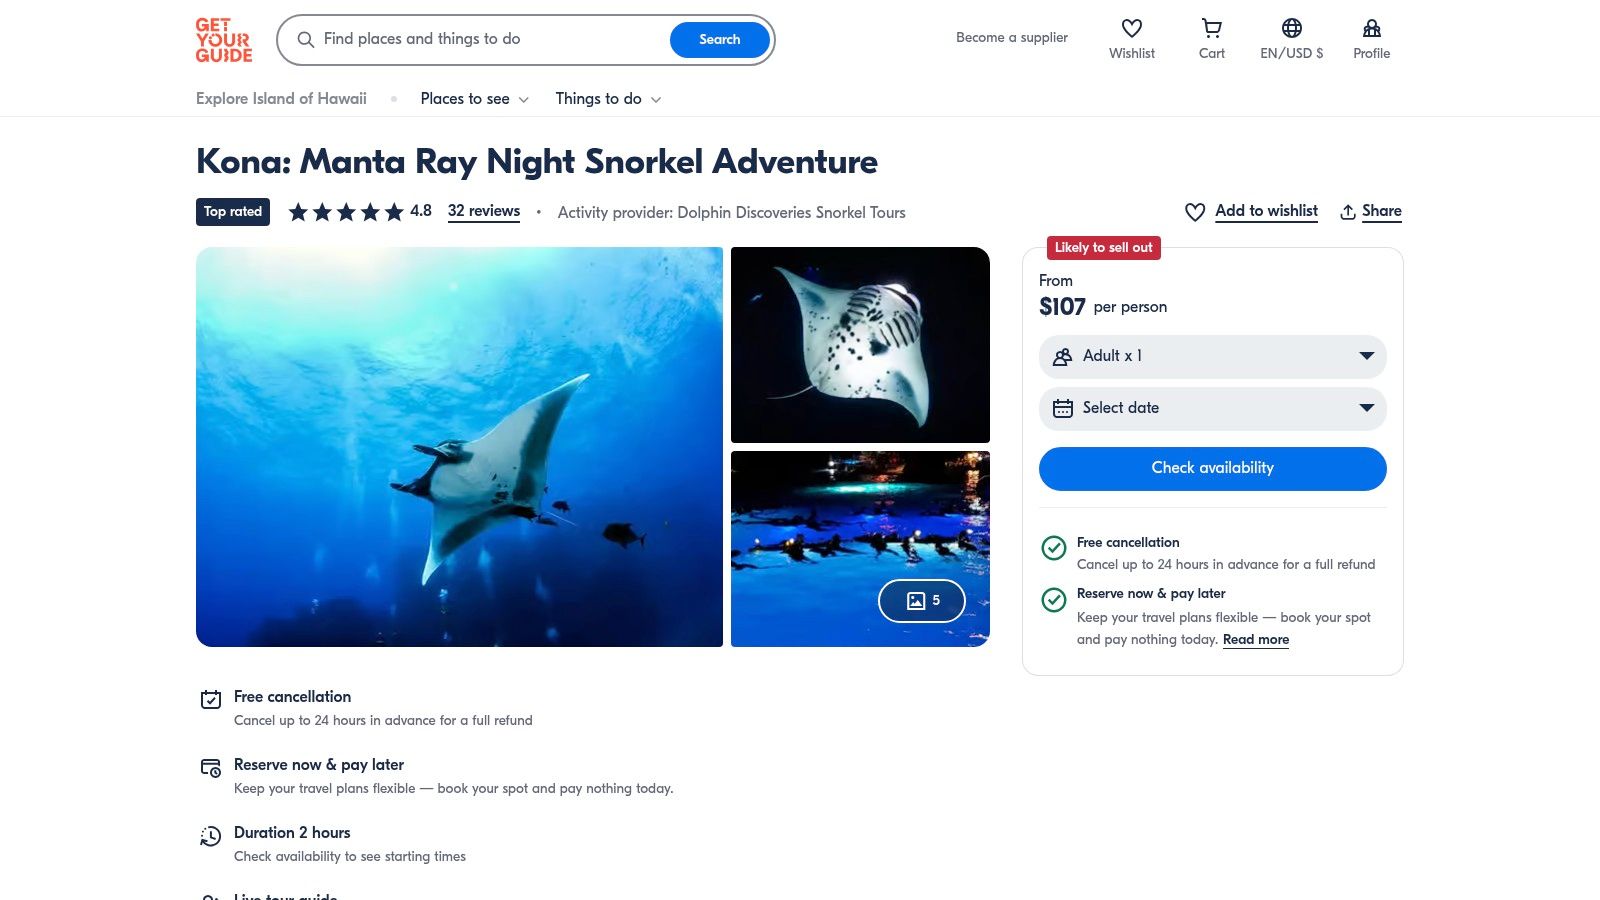The height and width of the screenshot is (900, 1600).
Task: Click Explore Island of Hawaii navigation item
Action: (x=281, y=99)
